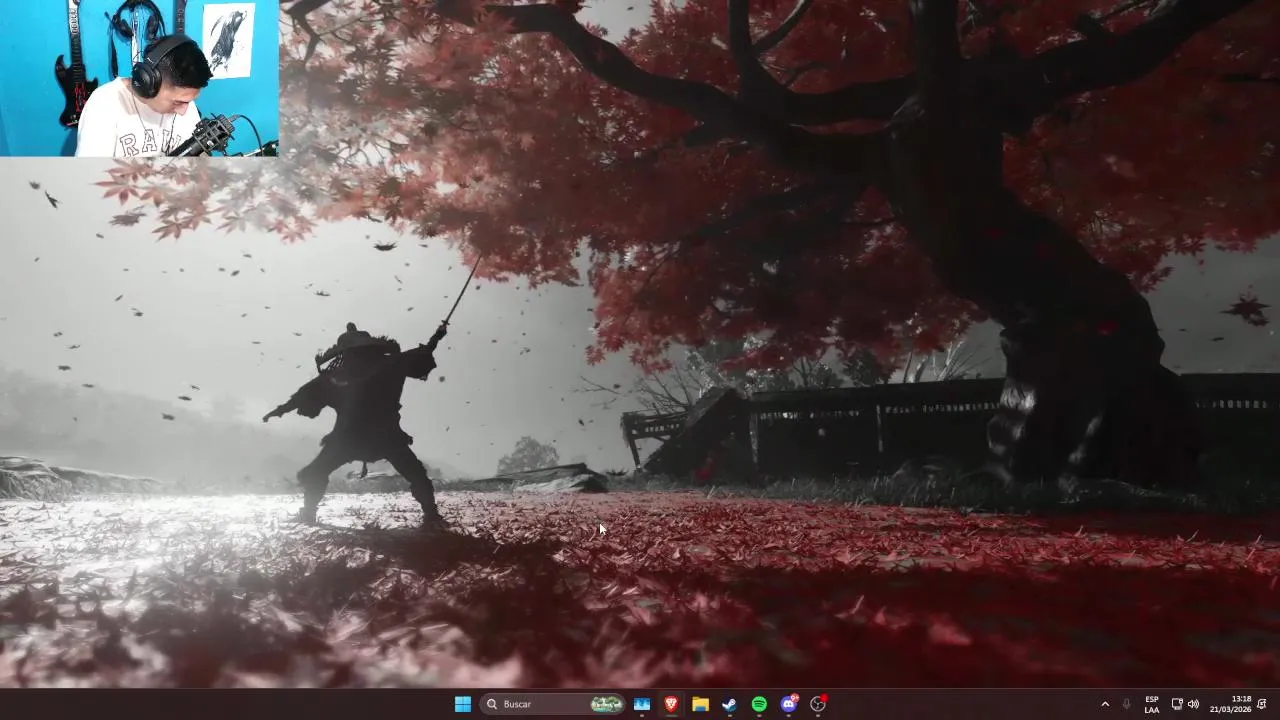Open File Explorer from the taskbar
Viewport: 1280px width, 720px height.
click(x=701, y=704)
